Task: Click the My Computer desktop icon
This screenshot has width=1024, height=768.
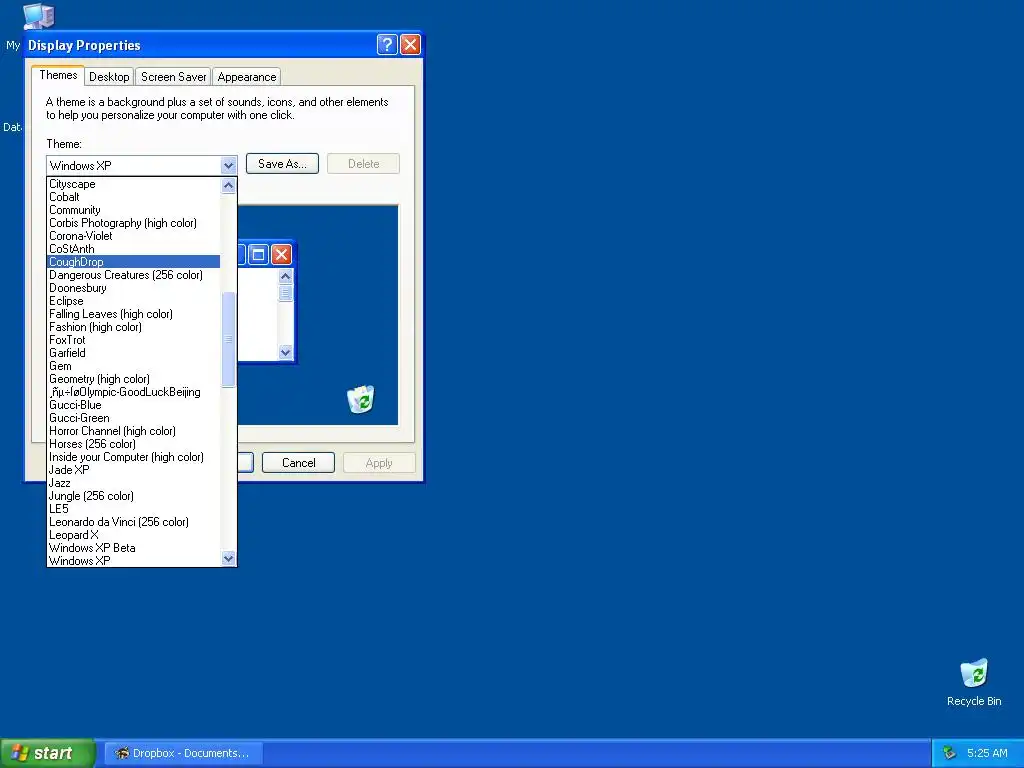Action: 38,16
